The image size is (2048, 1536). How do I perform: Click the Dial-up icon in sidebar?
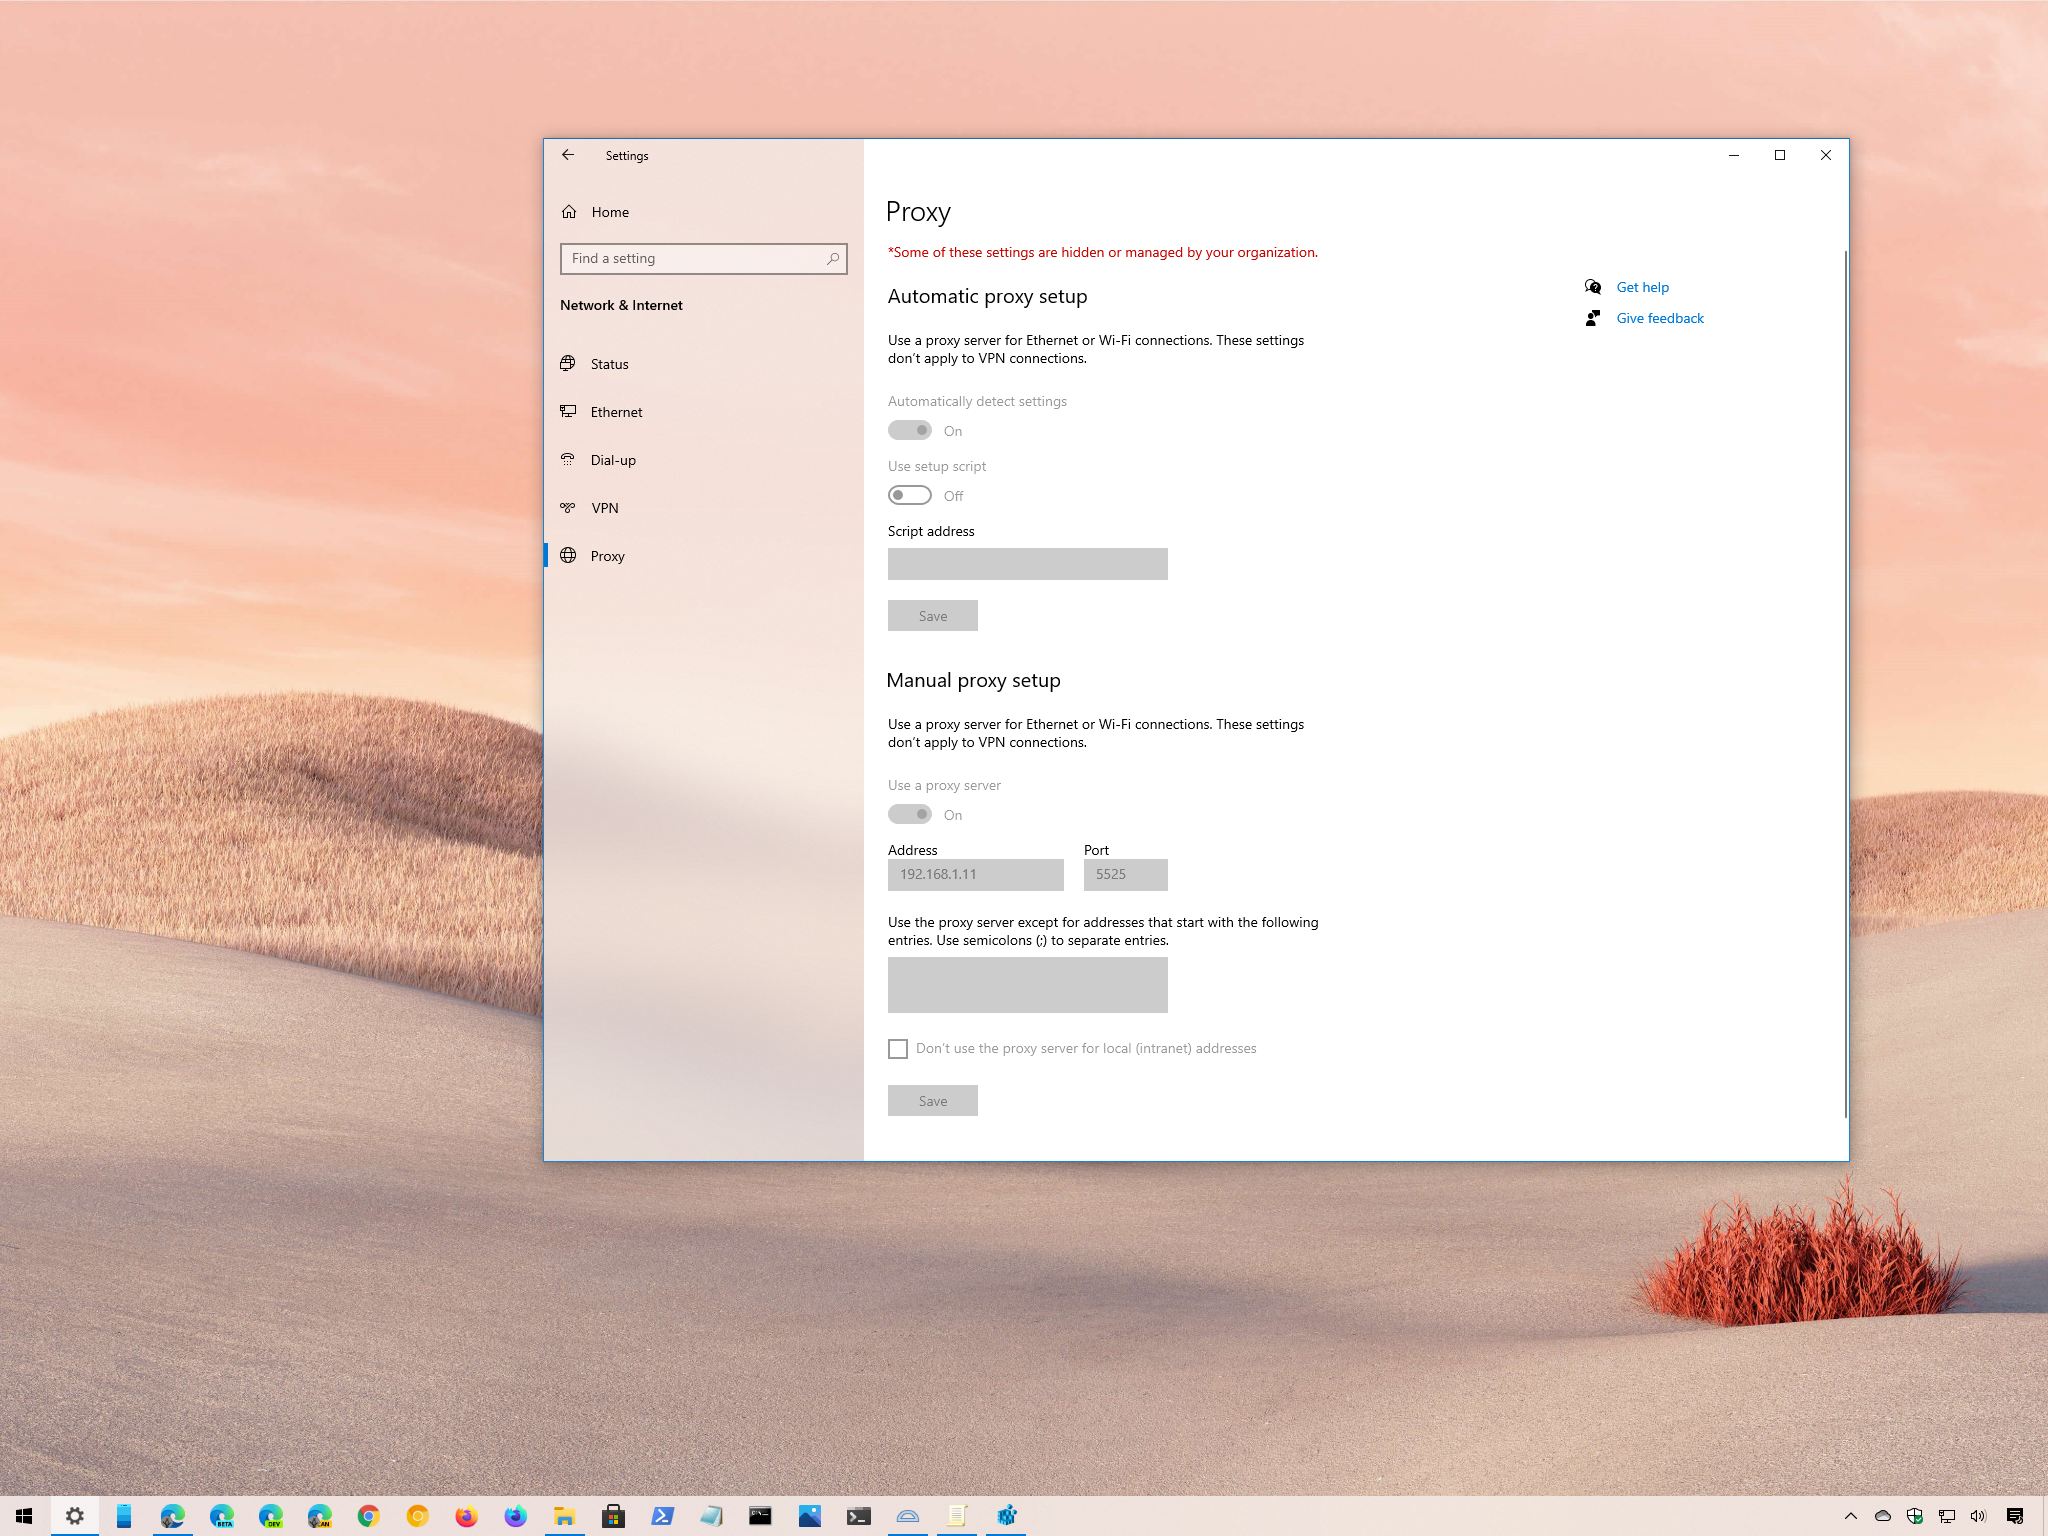(x=571, y=460)
